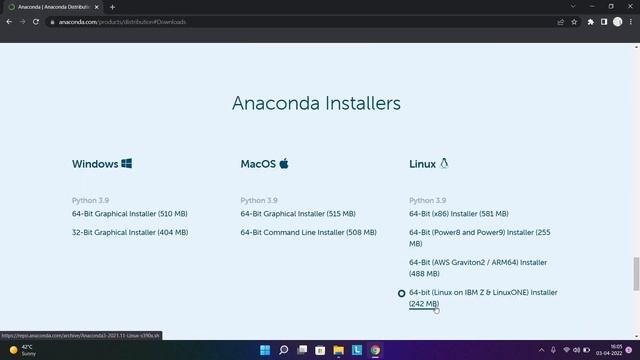Open taskbar Search

click(x=283, y=350)
